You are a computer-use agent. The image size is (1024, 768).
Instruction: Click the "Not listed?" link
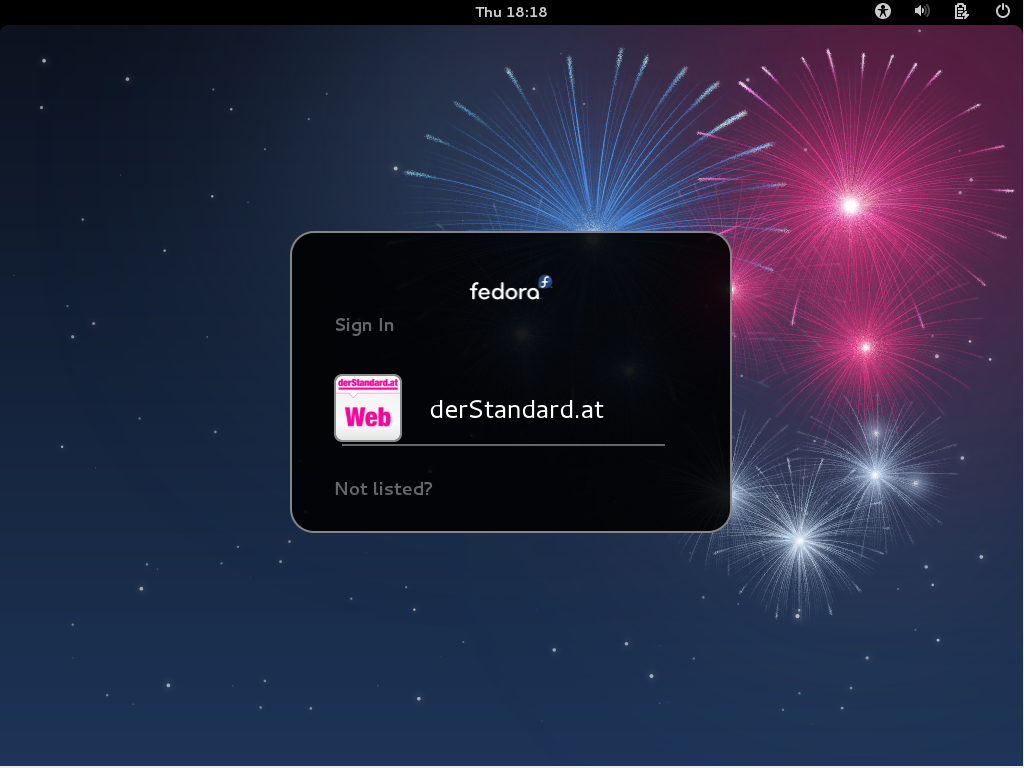point(383,488)
